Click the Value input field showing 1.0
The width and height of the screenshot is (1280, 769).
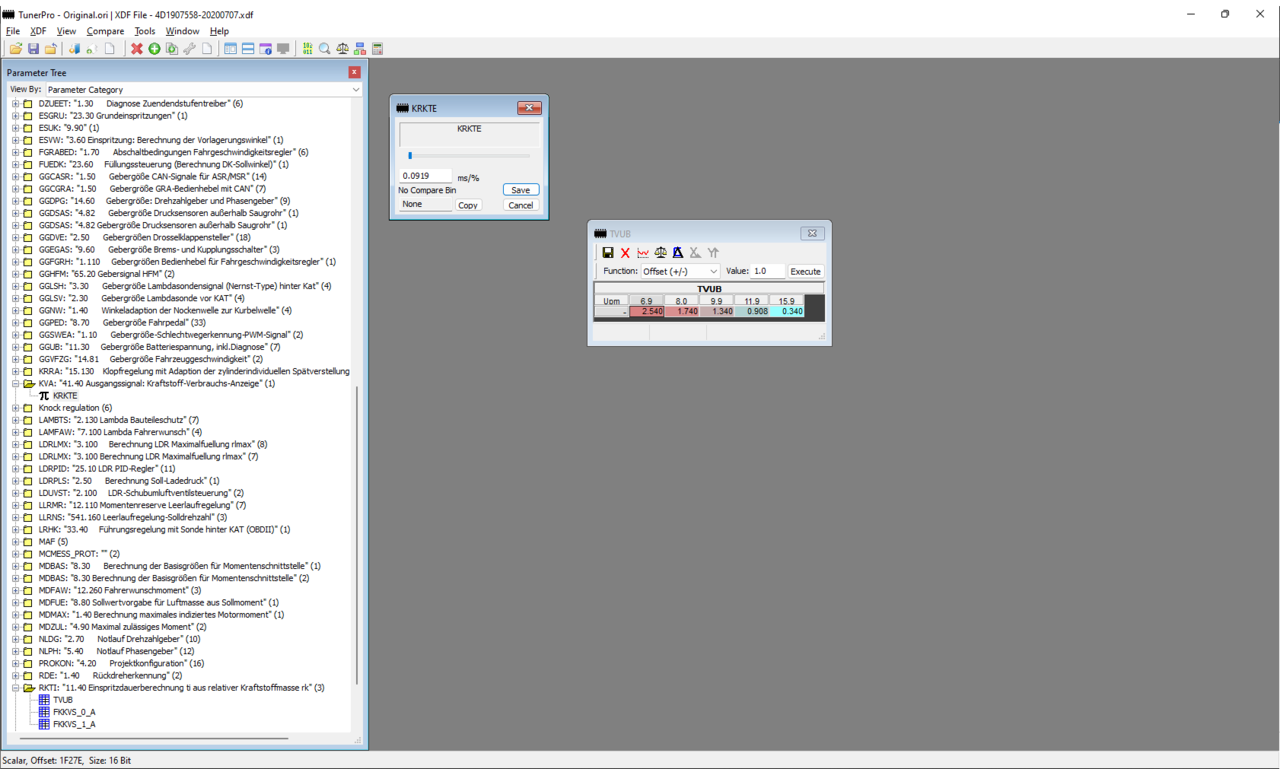[x=767, y=271]
